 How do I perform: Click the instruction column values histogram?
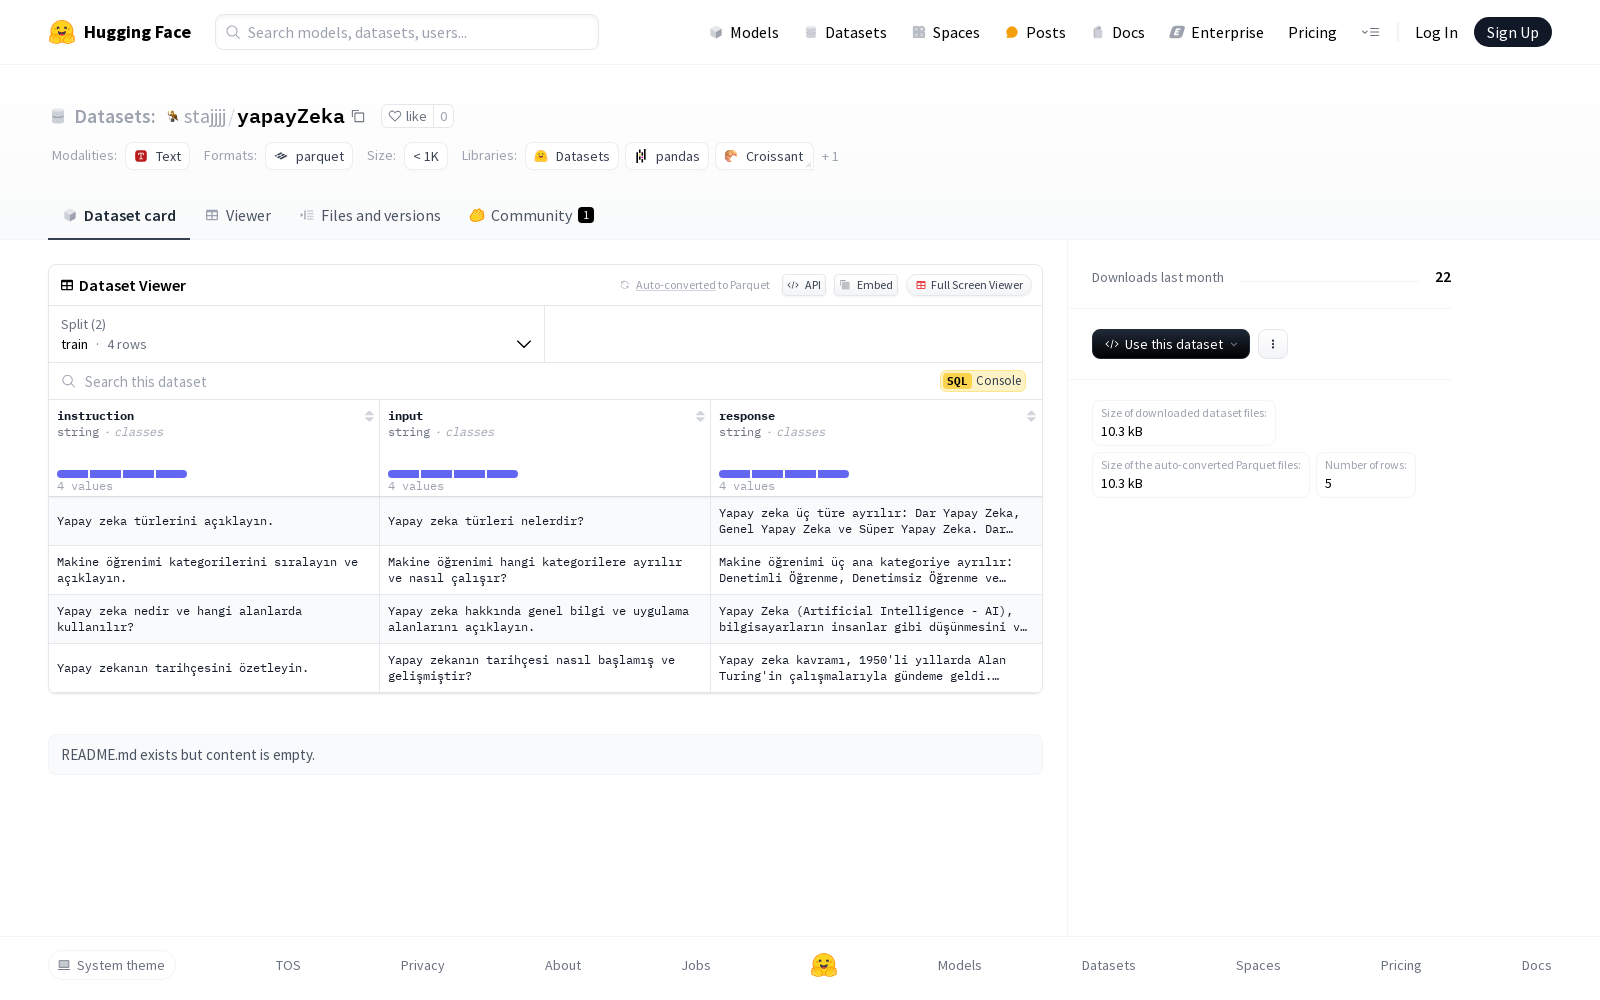coord(122,474)
